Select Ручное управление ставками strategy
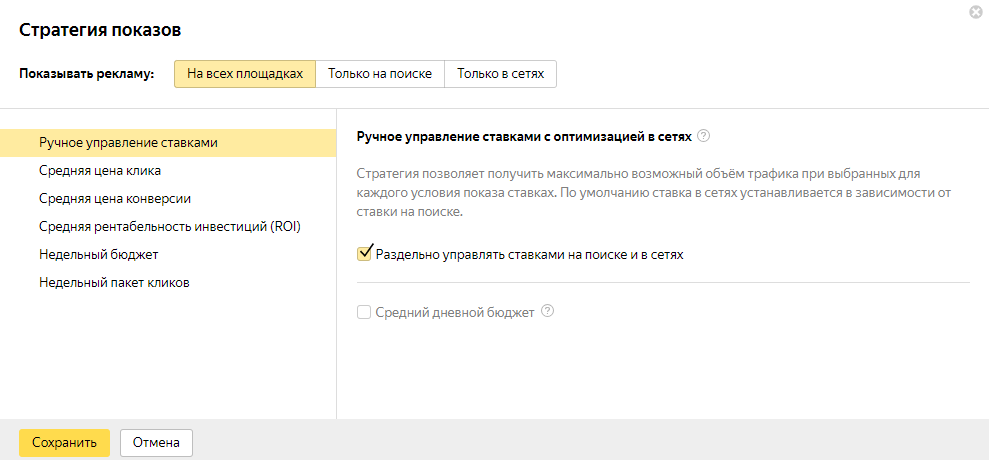 (x=168, y=143)
